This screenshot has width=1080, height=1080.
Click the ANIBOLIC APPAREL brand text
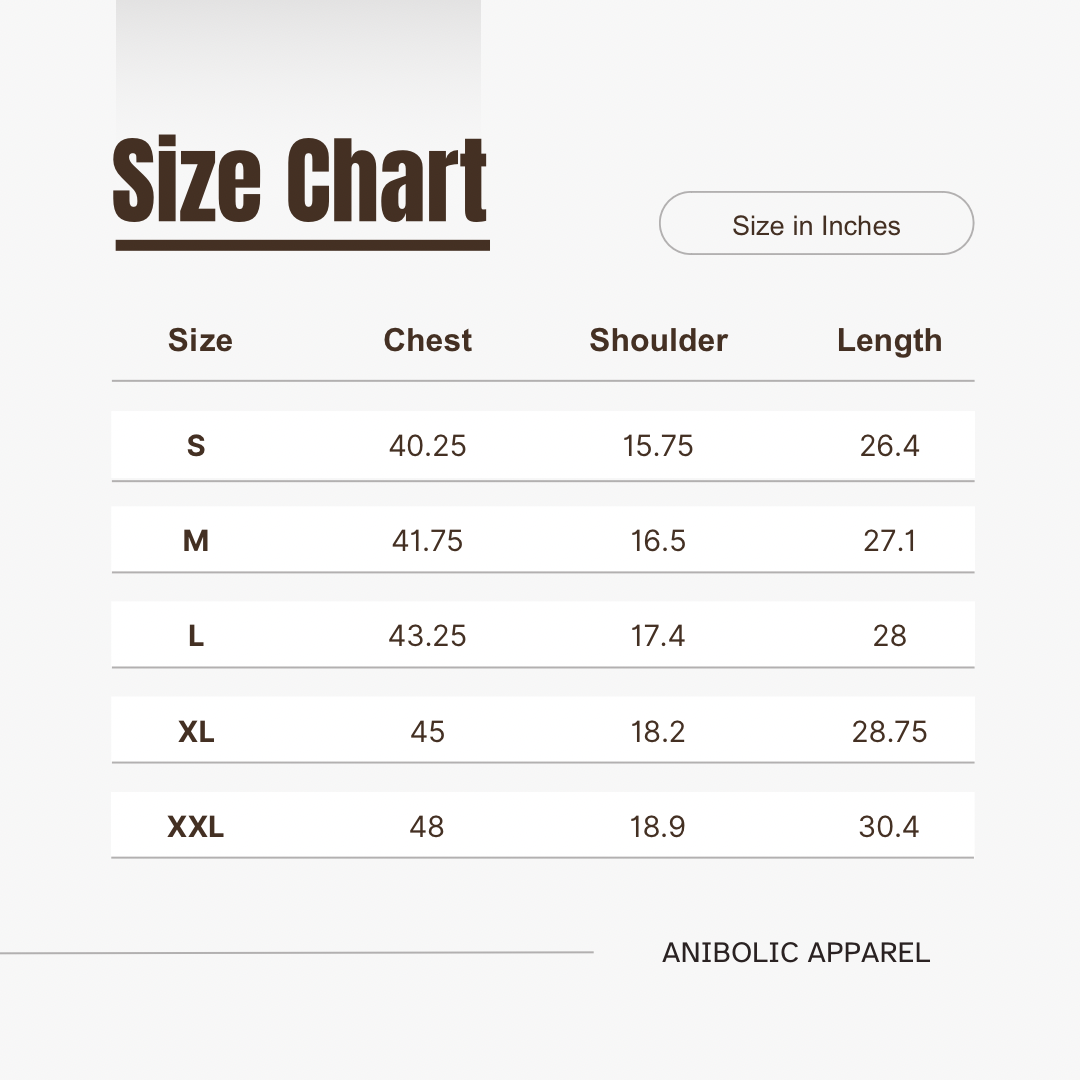(796, 953)
